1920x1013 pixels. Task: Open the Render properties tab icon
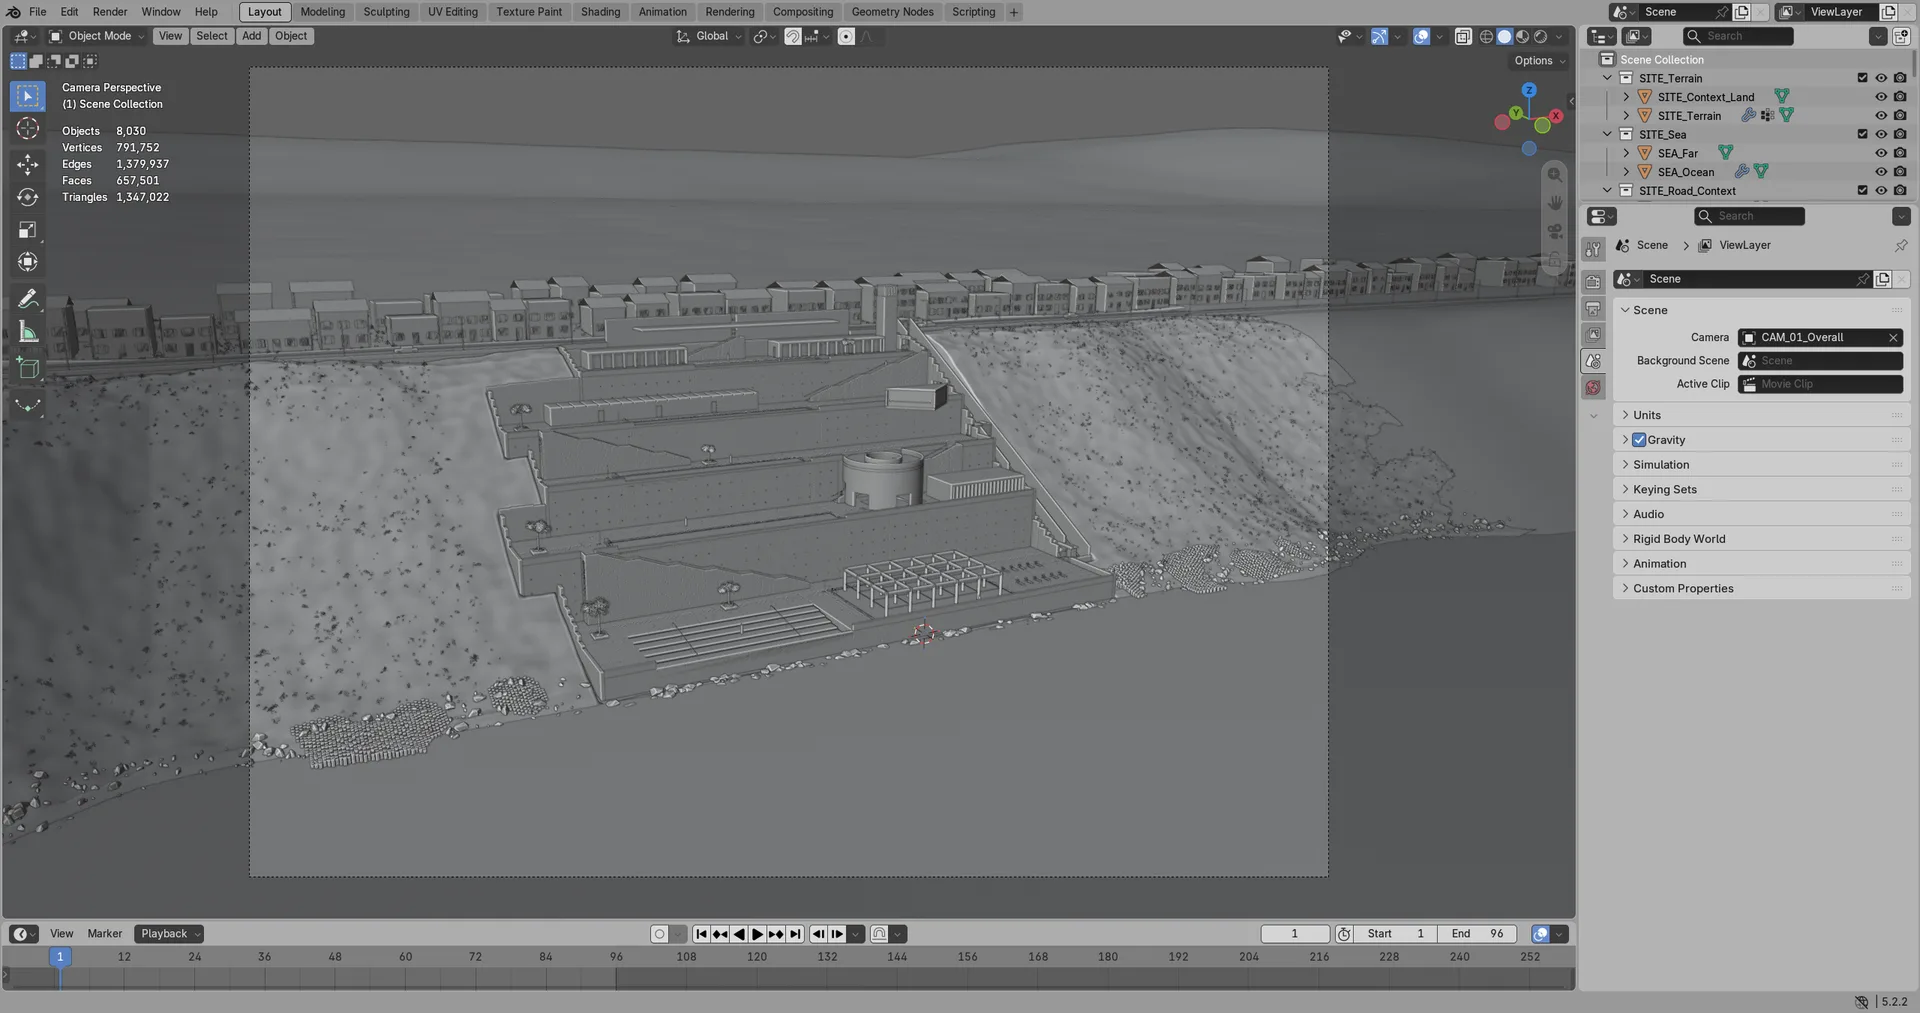click(x=1594, y=282)
